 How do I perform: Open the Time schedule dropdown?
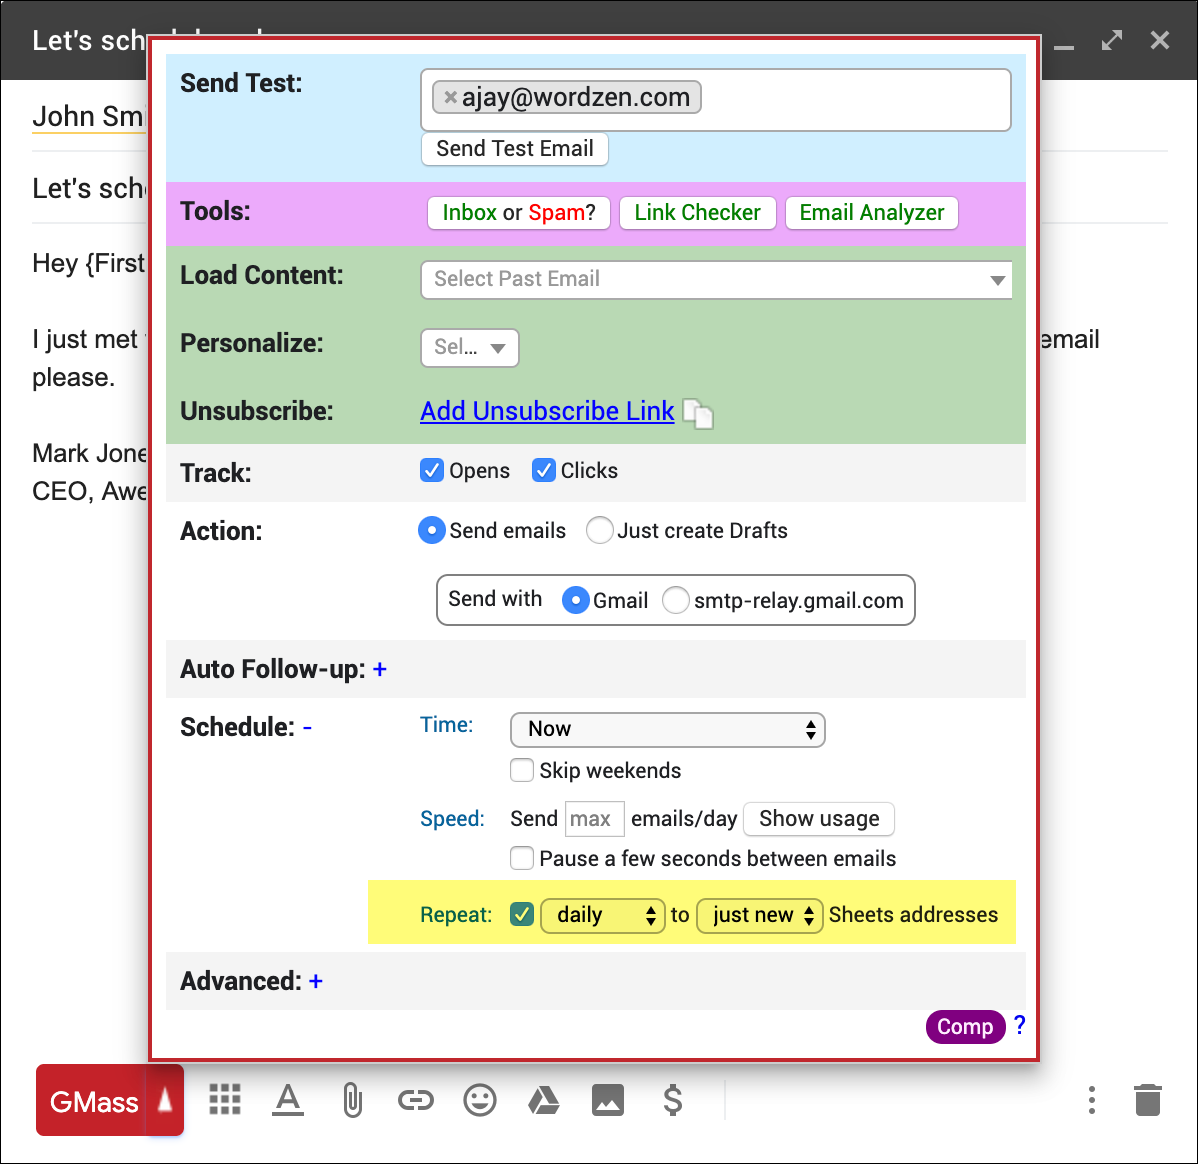pyautogui.click(x=667, y=729)
